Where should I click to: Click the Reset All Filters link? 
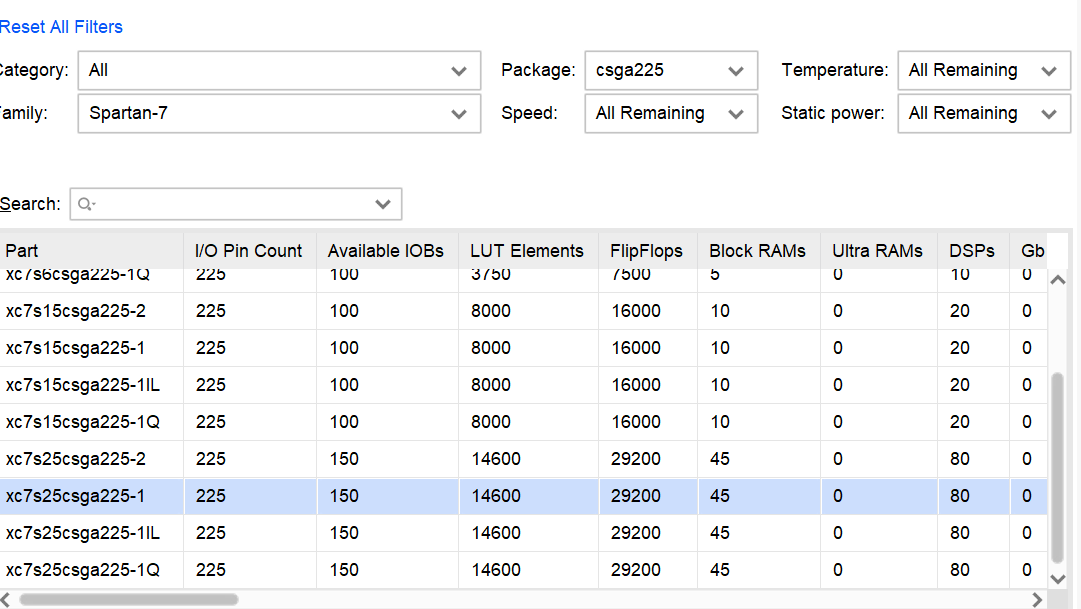click(x=61, y=27)
